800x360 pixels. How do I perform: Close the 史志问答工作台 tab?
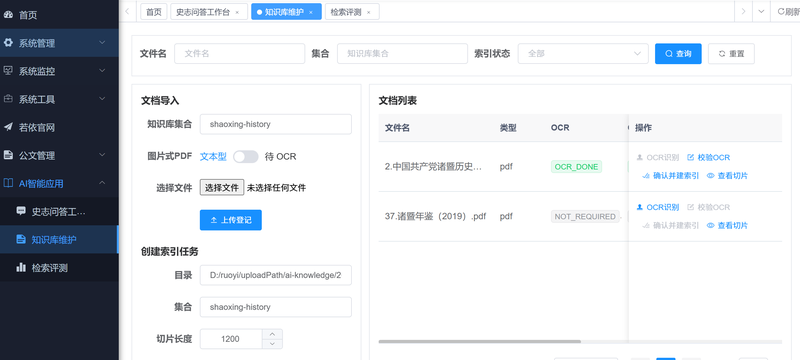point(237,12)
